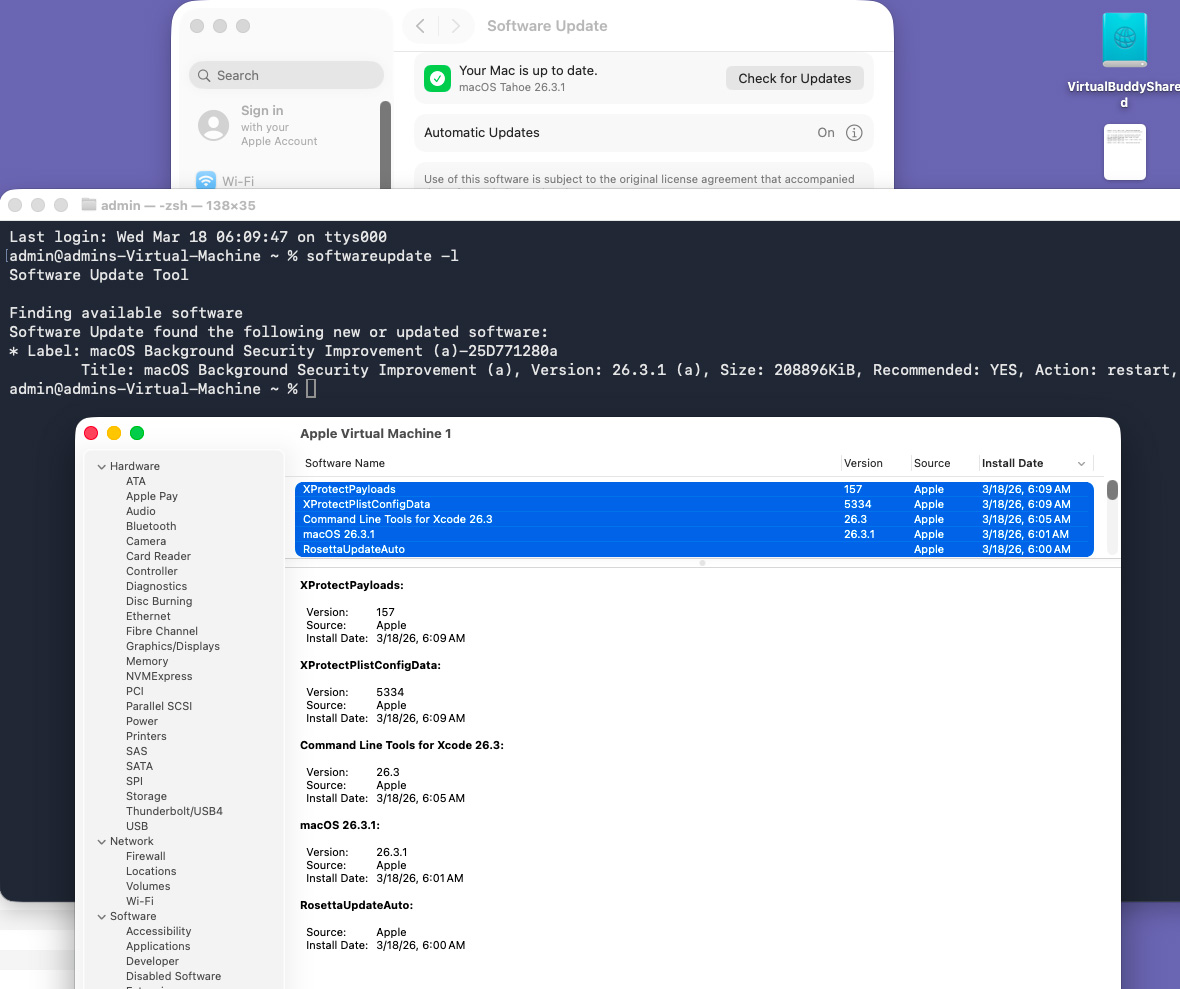The height and width of the screenshot is (989, 1180).
Task: Select Thunderbolt/USB4 in sidebar
Action: 174,811
